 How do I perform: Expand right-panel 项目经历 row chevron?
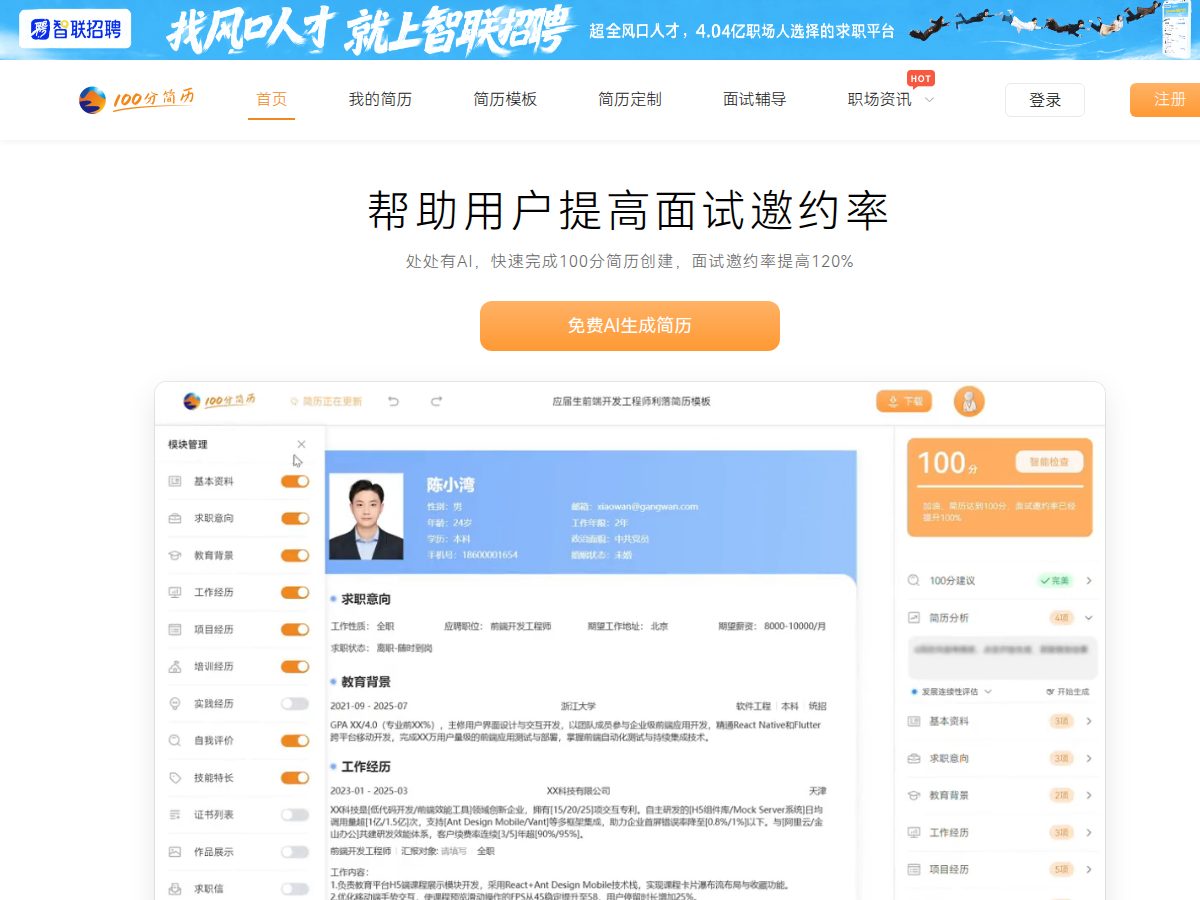1089,869
